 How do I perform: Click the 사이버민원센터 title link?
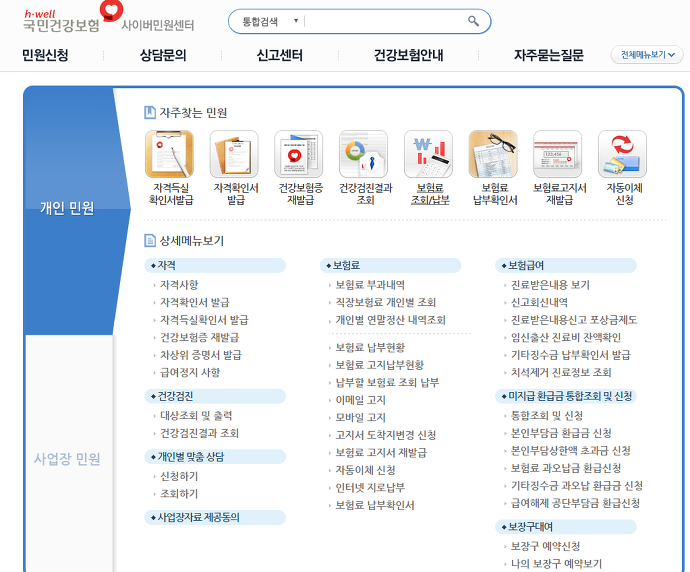pyautogui.click(x=158, y=26)
